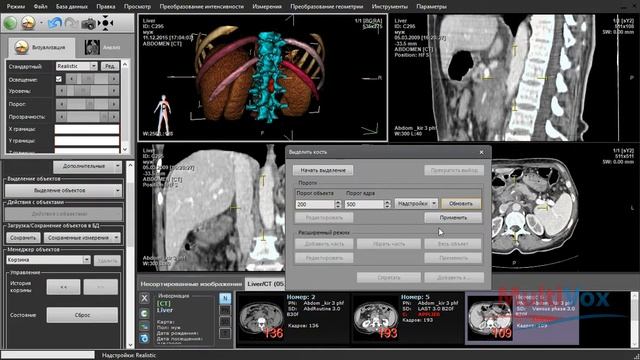Select the Несортированные изображения tab
This screenshot has height=360, width=640.
191,284
